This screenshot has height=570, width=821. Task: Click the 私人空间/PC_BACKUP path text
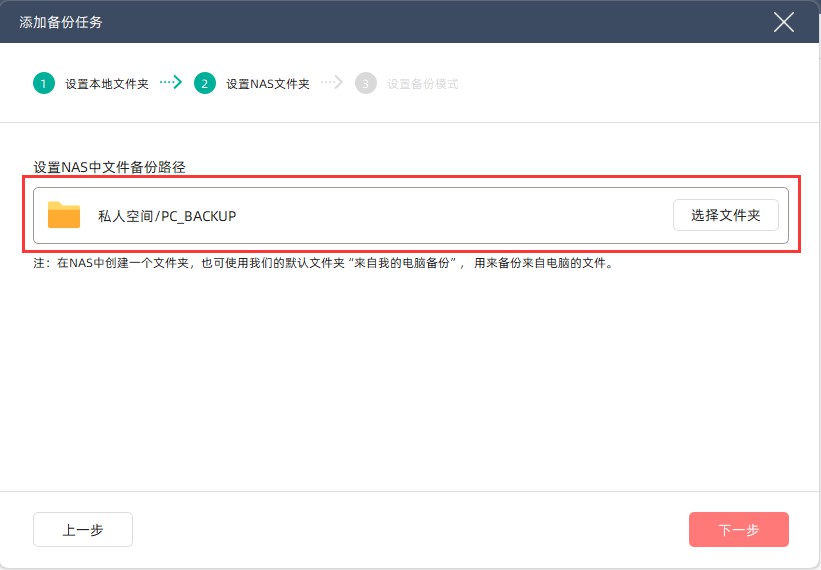167,216
